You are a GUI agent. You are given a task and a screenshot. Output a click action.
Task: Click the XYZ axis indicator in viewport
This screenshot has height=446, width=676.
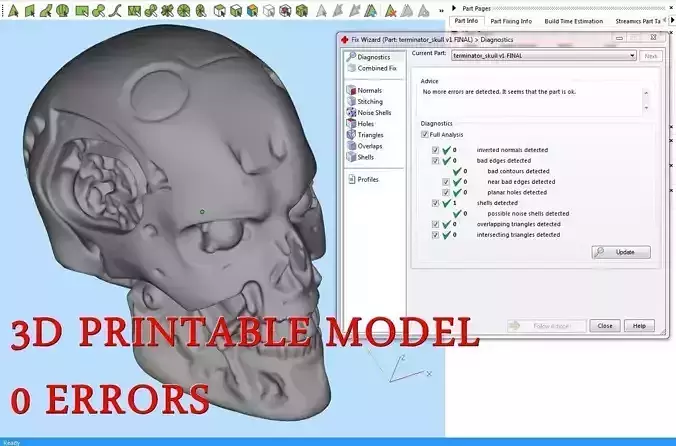tap(409, 369)
